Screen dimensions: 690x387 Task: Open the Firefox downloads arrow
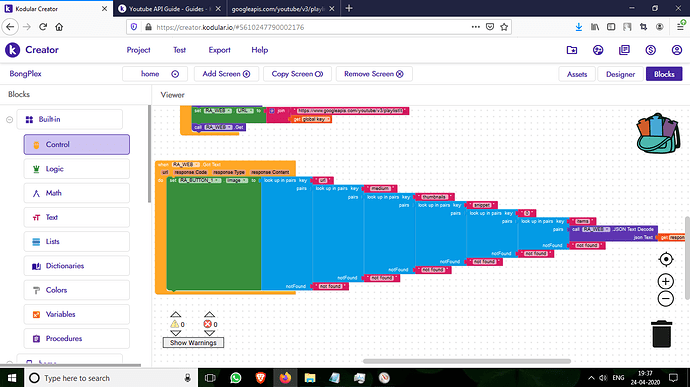click(x=579, y=27)
